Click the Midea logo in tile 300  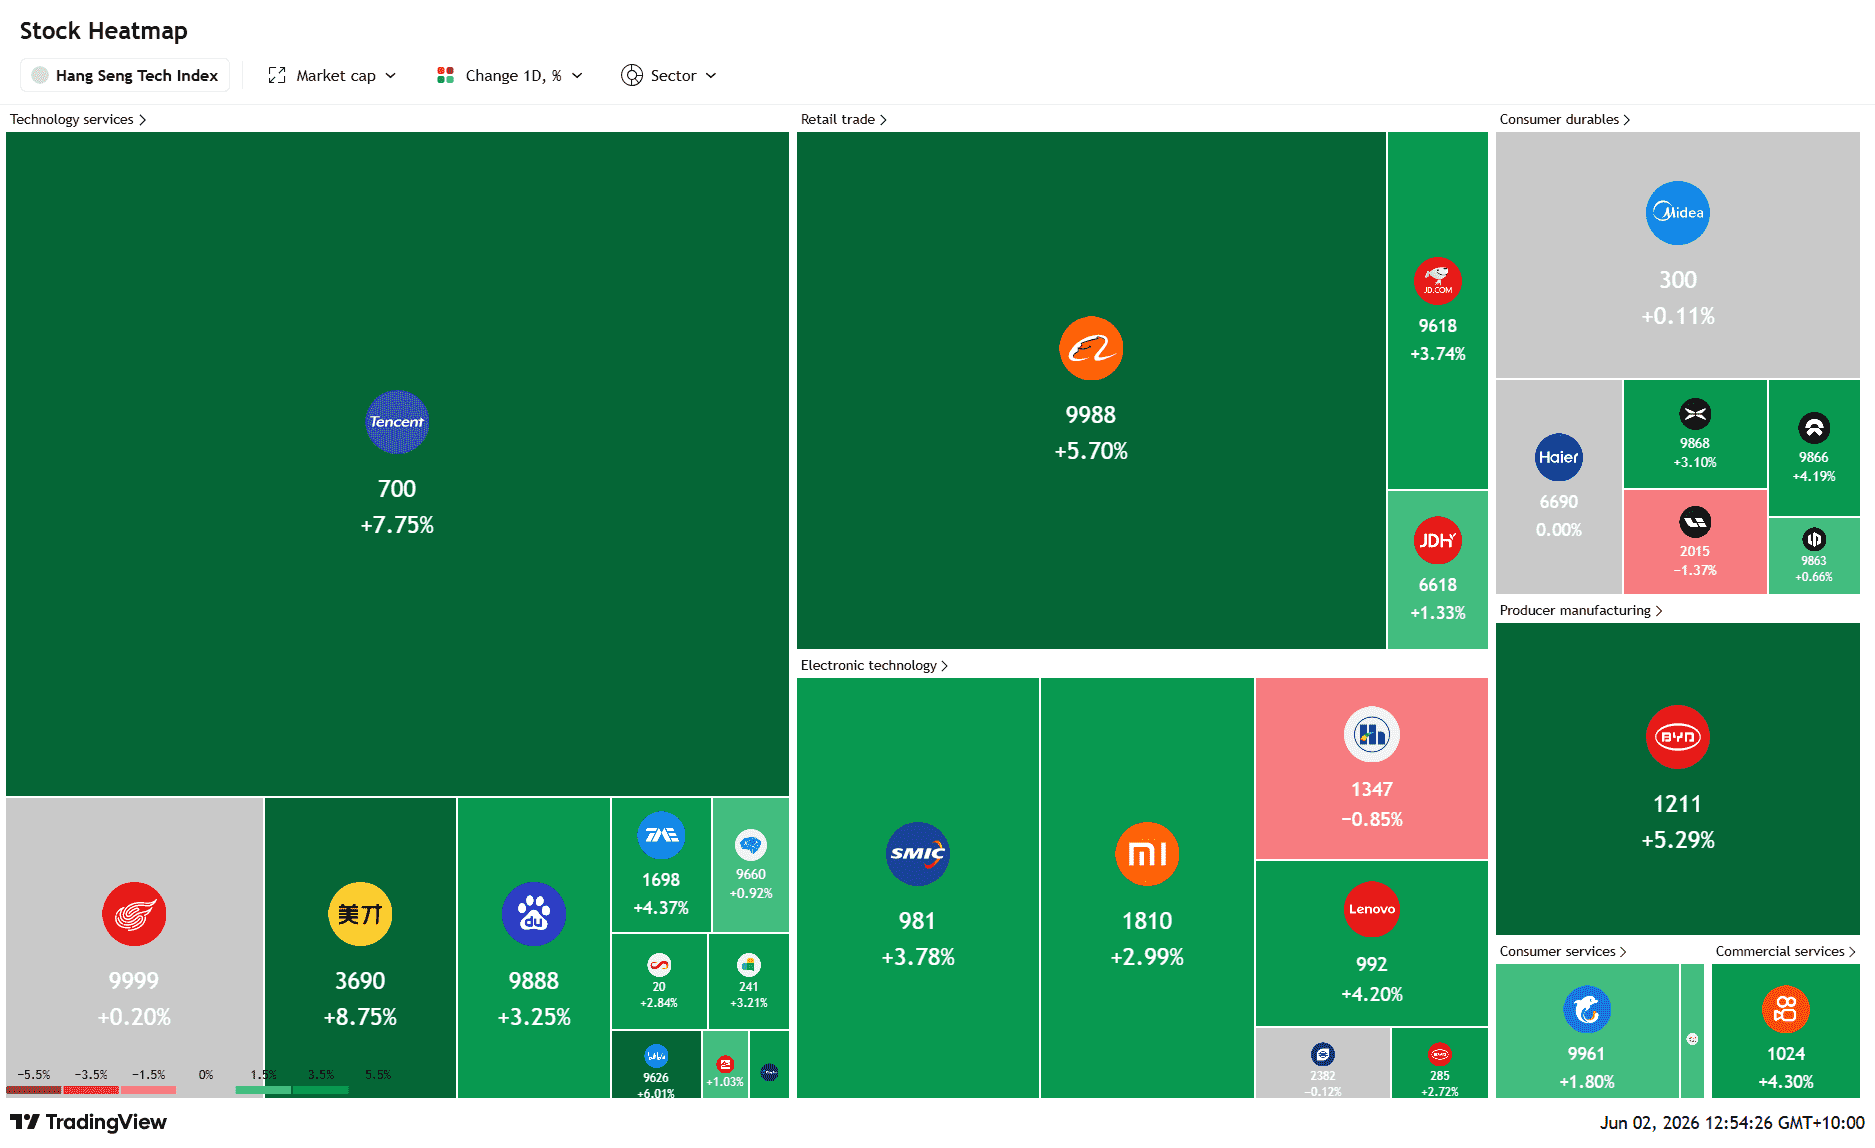click(1678, 213)
